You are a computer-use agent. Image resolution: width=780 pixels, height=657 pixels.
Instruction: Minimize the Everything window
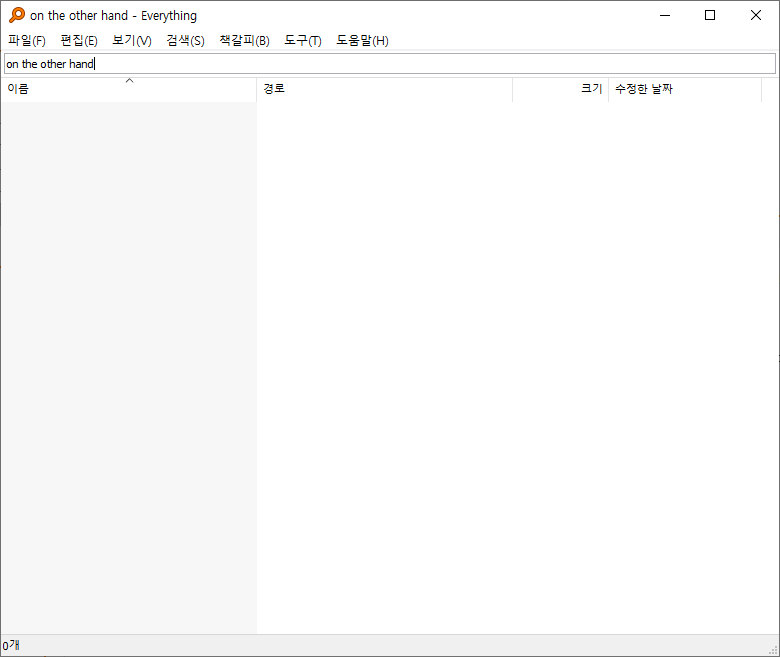[665, 15]
